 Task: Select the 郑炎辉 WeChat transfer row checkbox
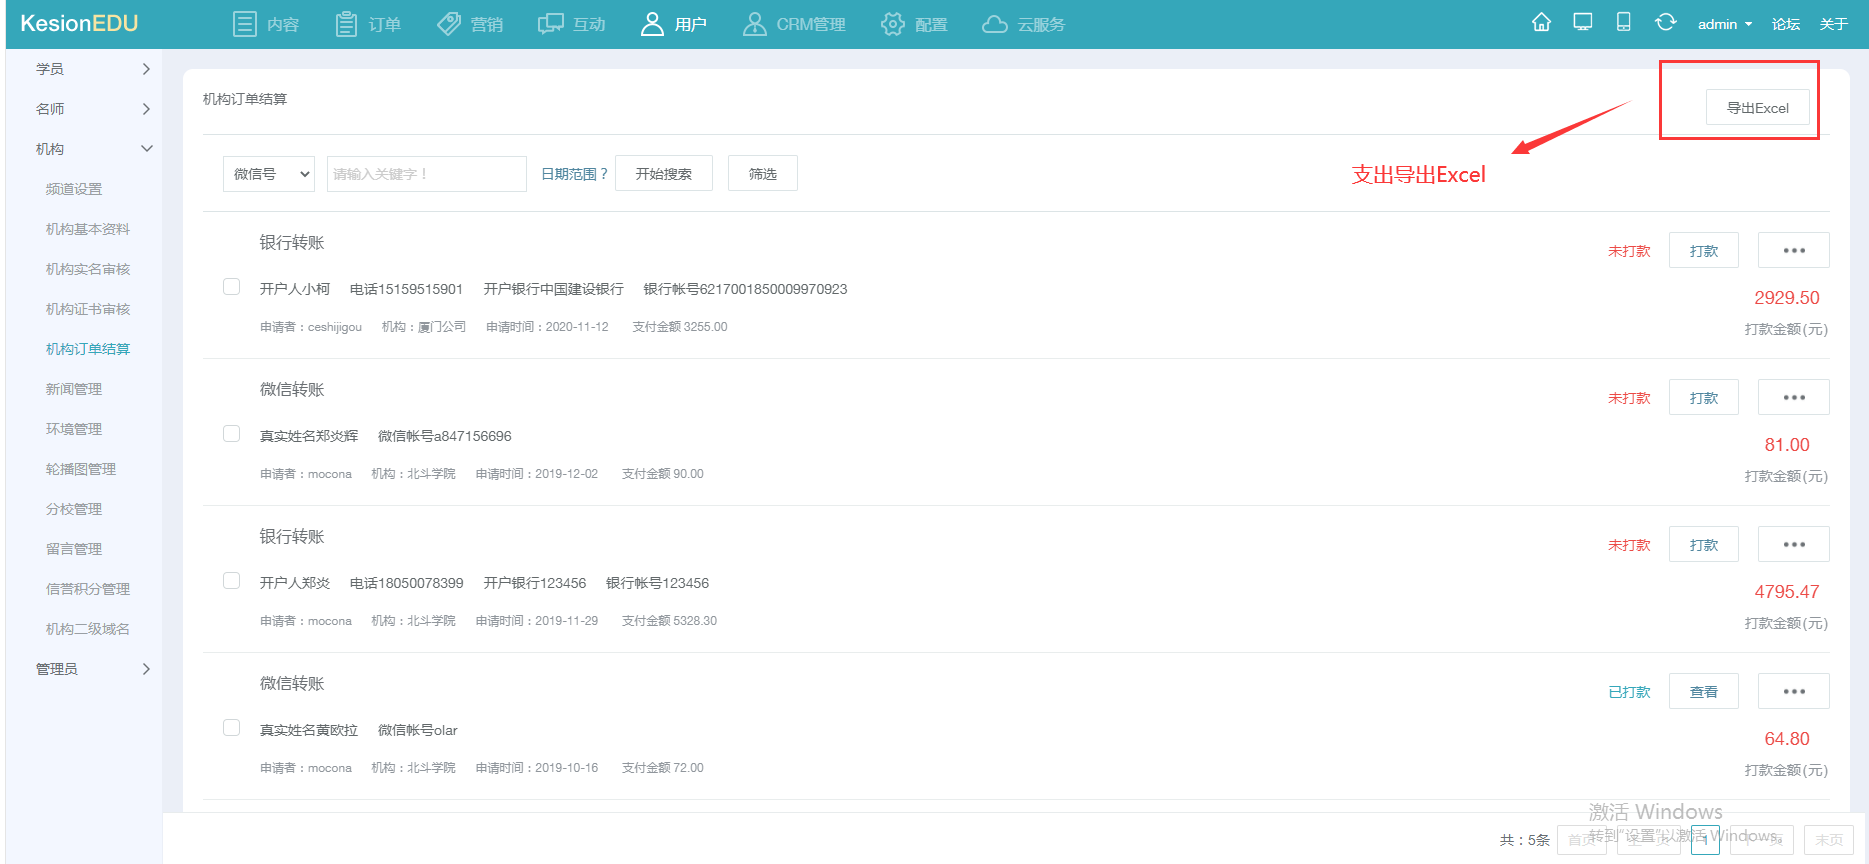pyautogui.click(x=231, y=434)
